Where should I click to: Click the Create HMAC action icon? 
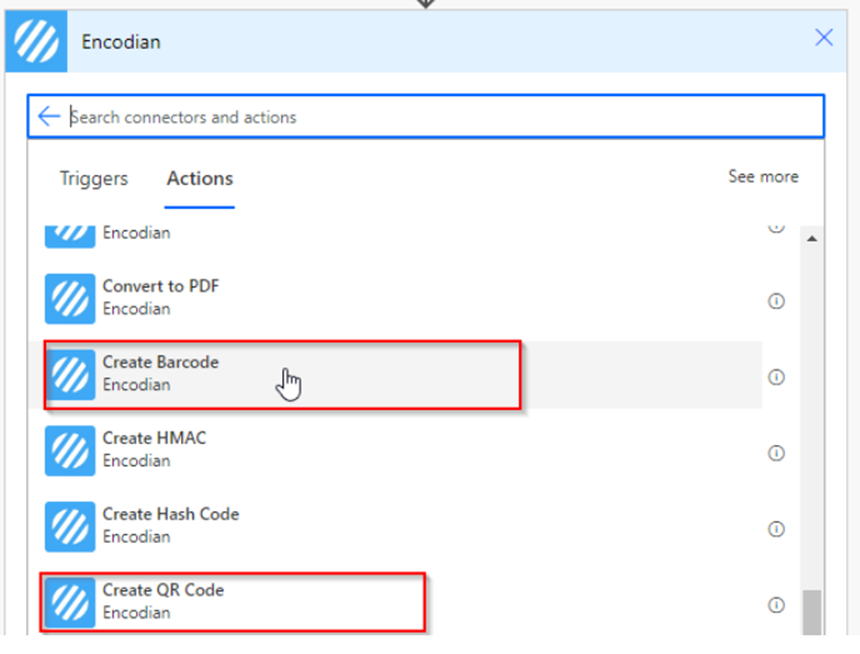[70, 450]
